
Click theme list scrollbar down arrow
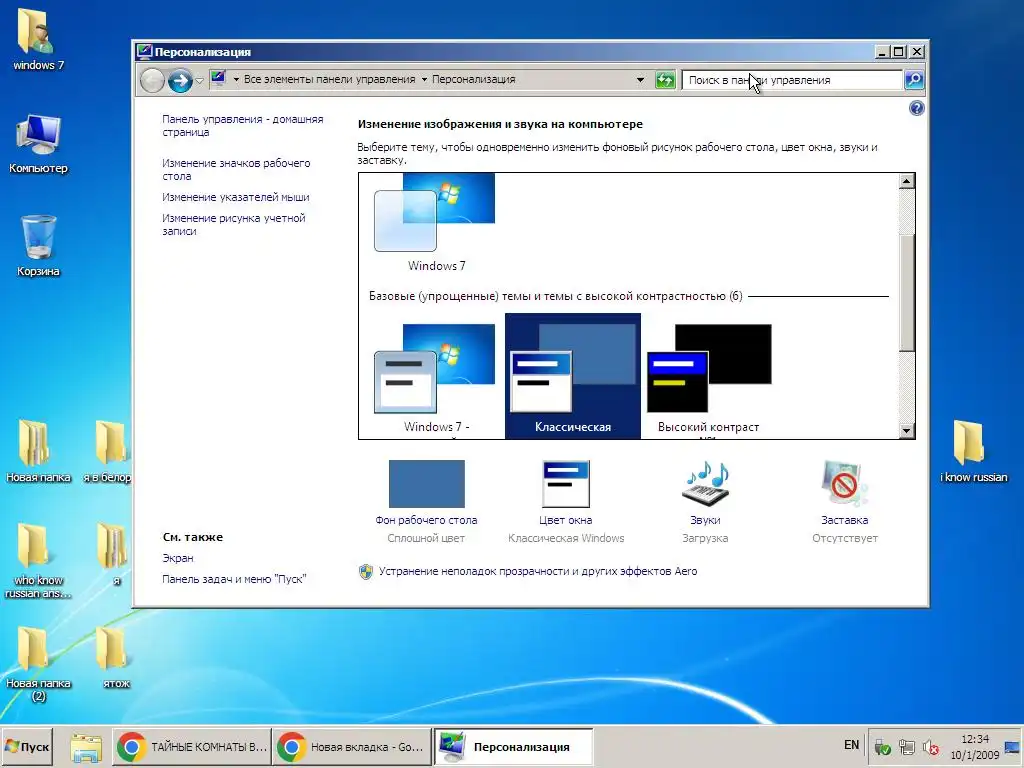pyautogui.click(x=906, y=430)
